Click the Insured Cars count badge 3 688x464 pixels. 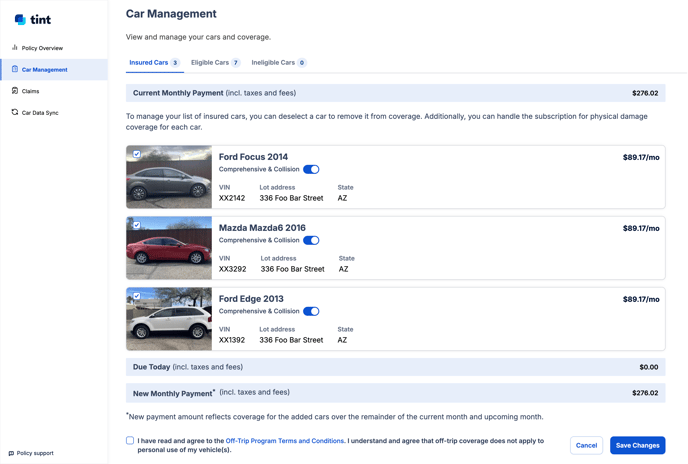point(175,63)
